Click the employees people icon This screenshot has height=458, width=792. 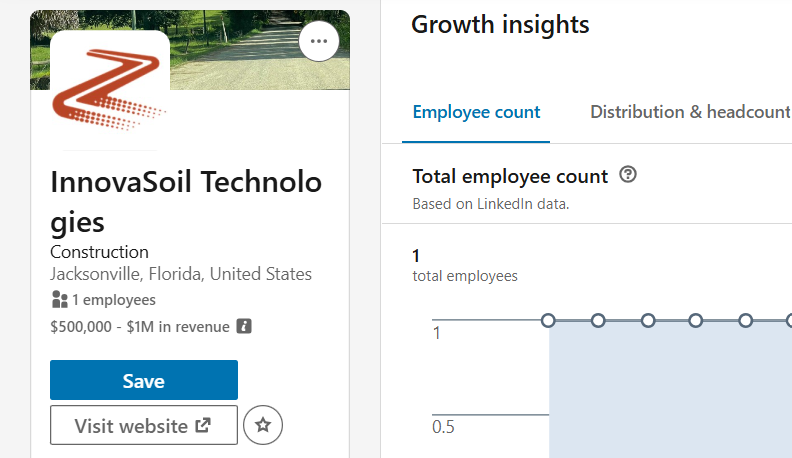click(x=60, y=299)
